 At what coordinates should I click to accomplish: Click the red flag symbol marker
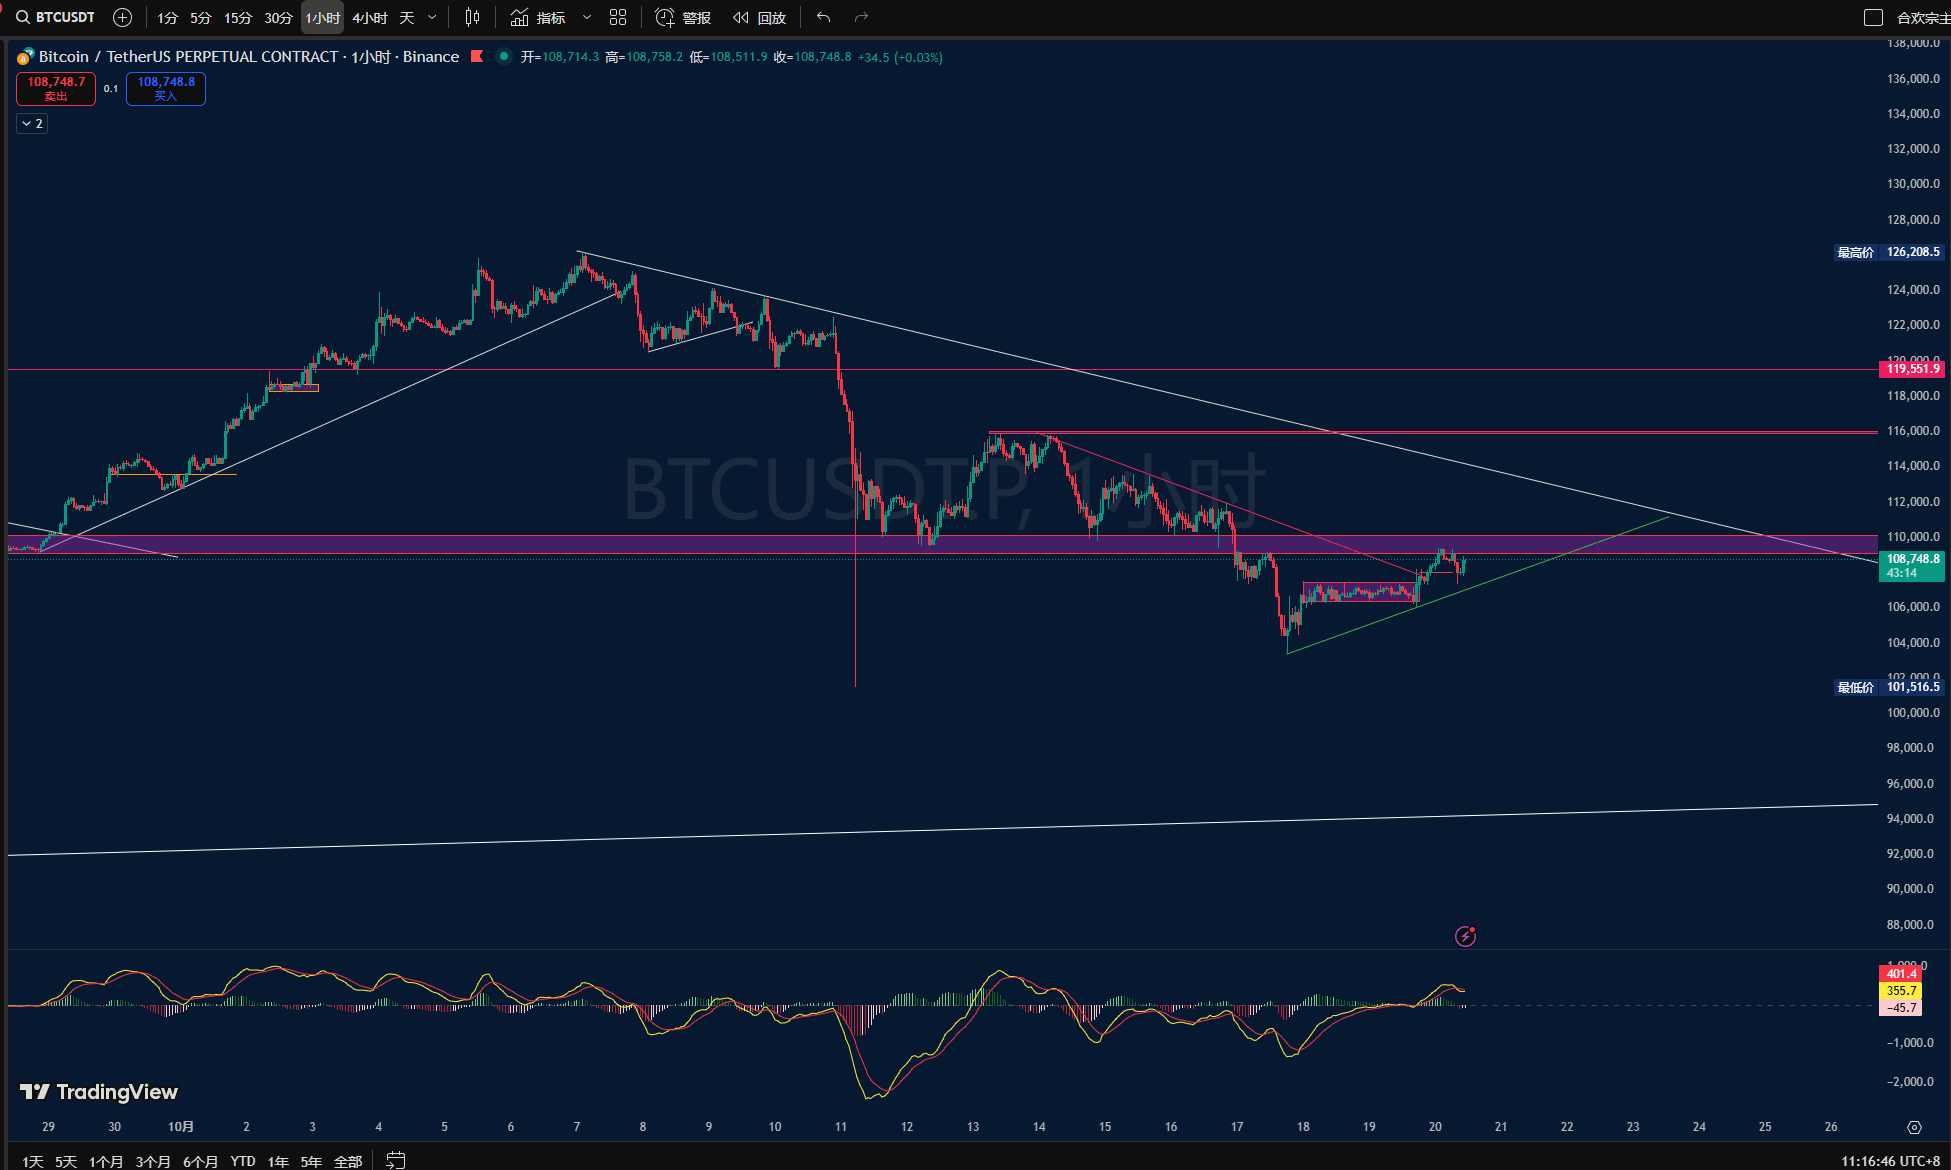477,56
